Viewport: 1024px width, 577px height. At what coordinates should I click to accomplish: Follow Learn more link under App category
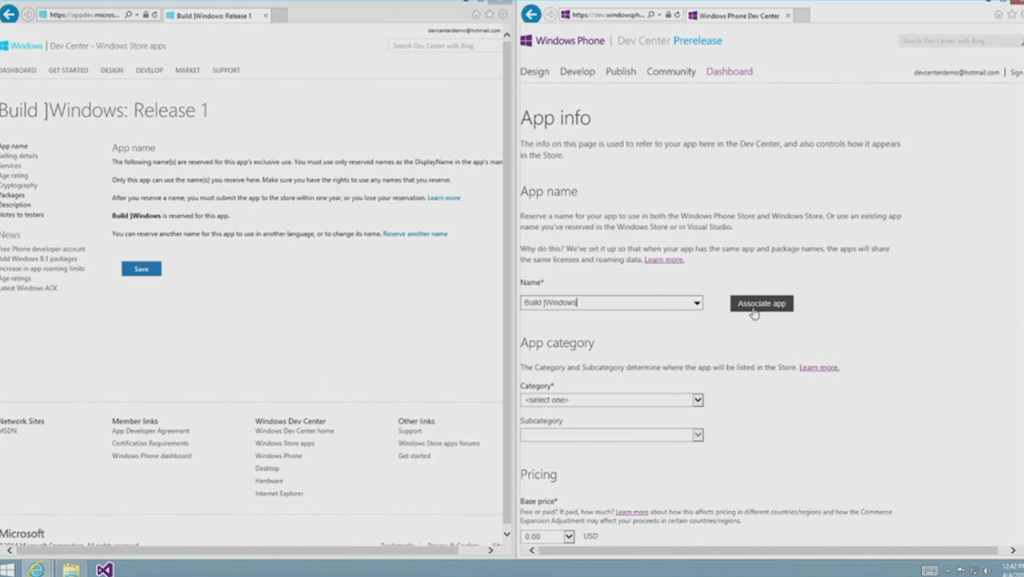coord(818,367)
